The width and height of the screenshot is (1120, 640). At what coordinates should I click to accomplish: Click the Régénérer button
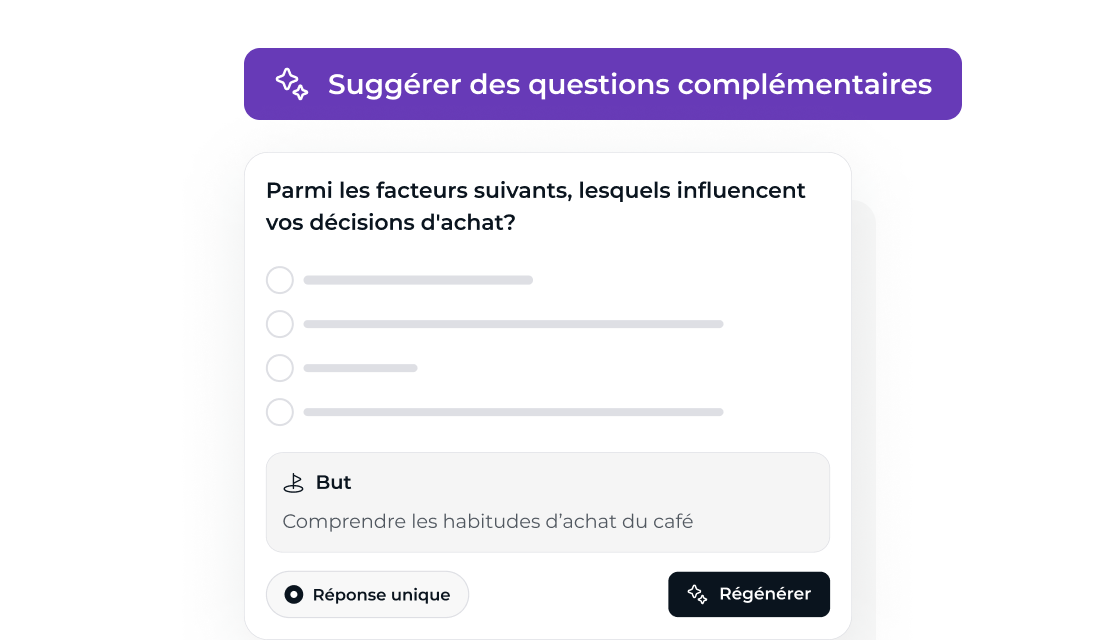click(x=749, y=594)
